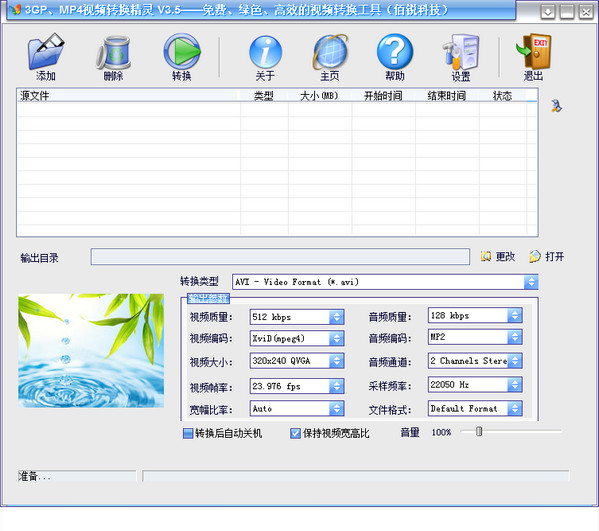
Task: Click the conversion progress bar at bottom
Action: click(x=356, y=476)
